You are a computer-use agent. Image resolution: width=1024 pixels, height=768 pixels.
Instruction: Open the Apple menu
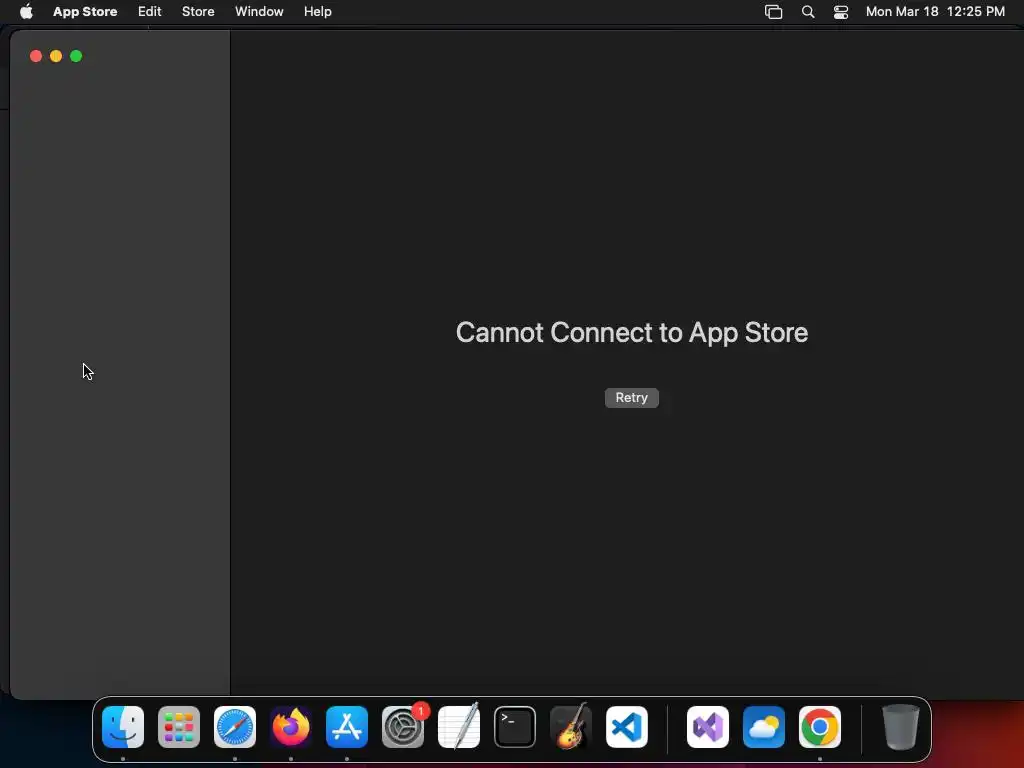(26, 11)
